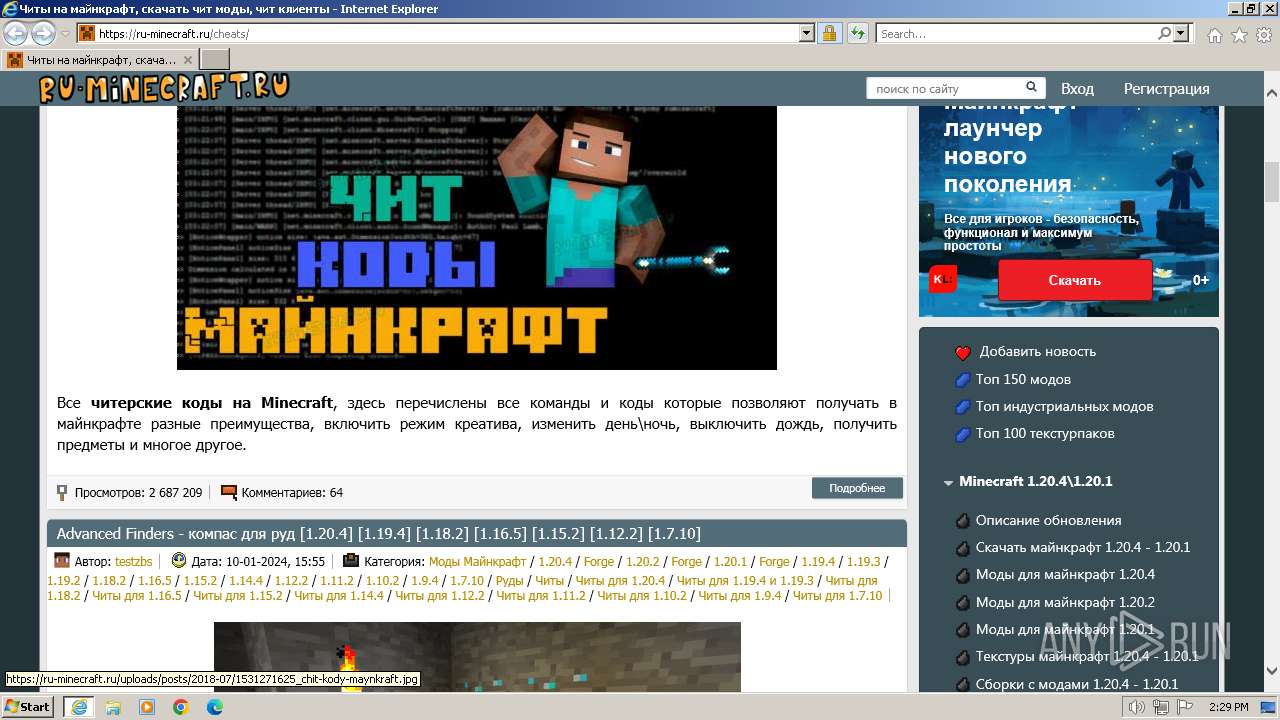Open the IE Tools gear icon
This screenshot has width=1280, height=720.
click(x=1264, y=35)
